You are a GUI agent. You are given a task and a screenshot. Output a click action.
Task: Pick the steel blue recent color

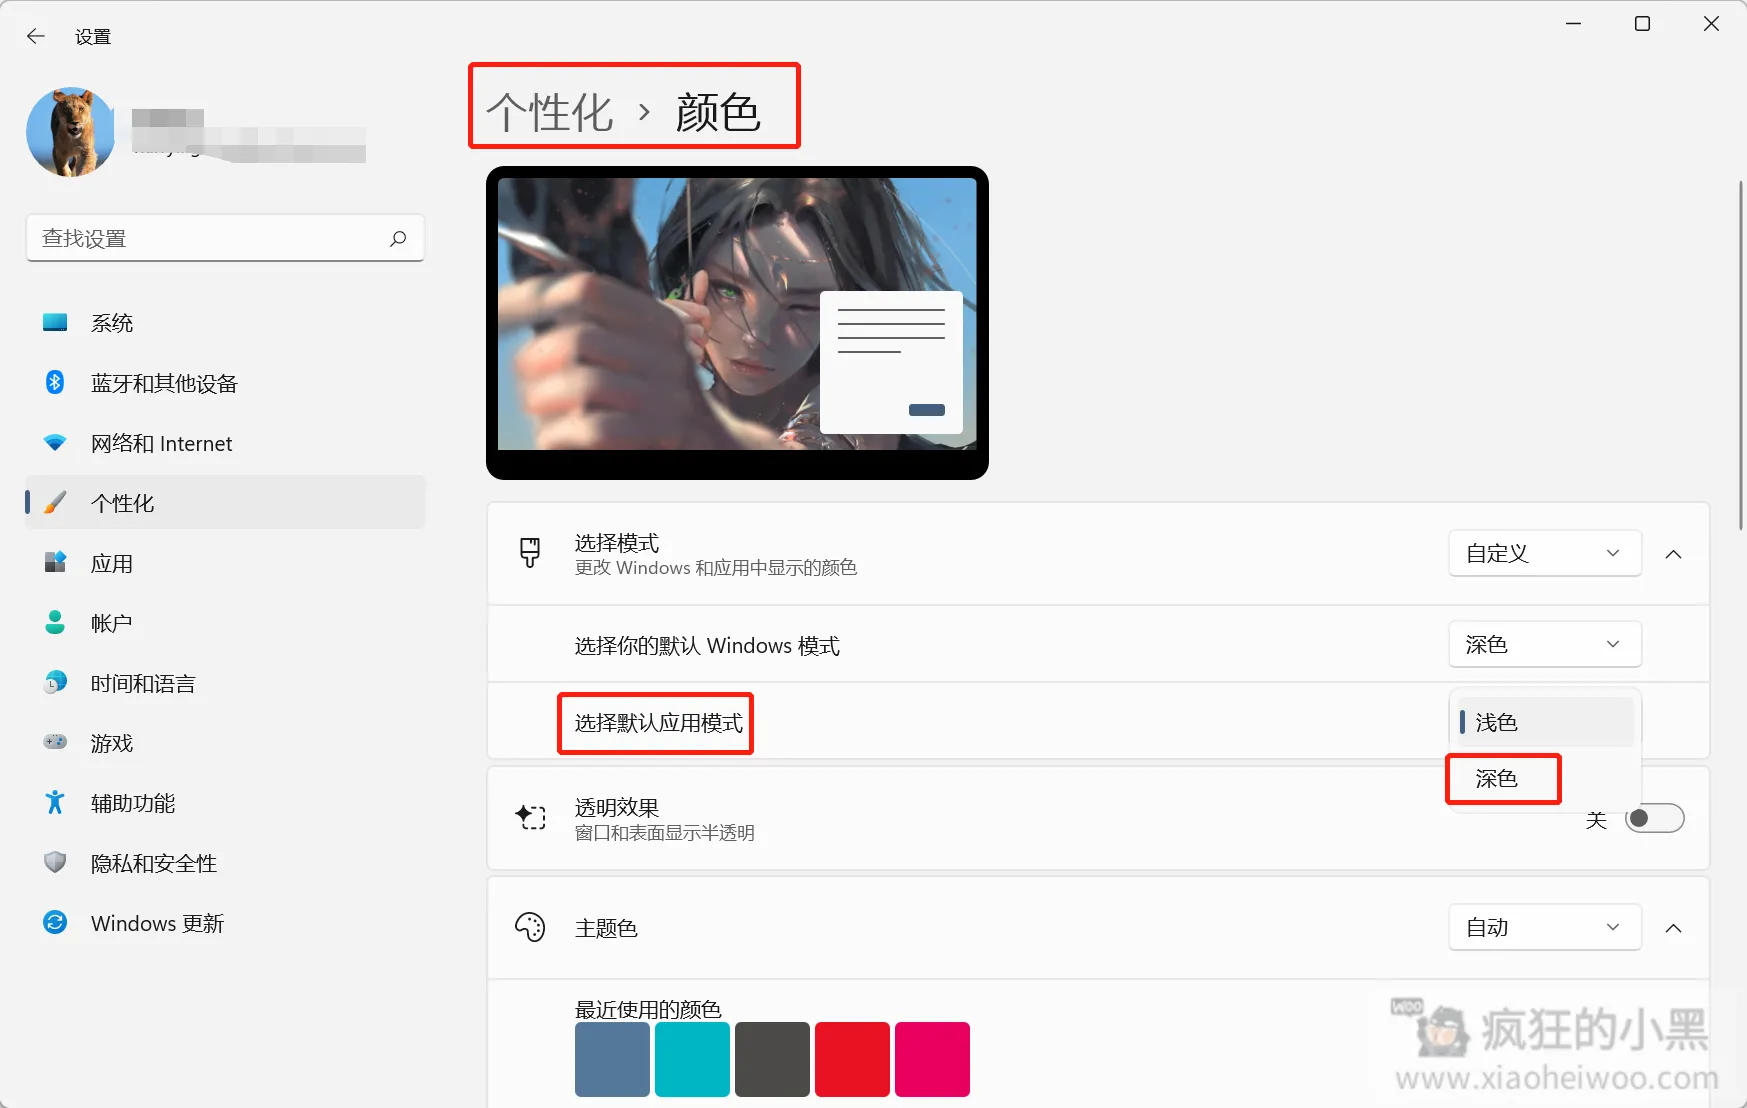[x=612, y=1059]
